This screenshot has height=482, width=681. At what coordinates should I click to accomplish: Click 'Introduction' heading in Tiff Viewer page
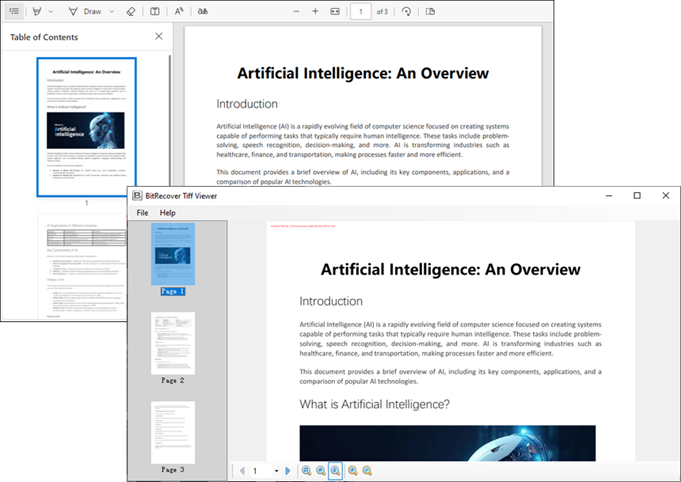pos(331,301)
